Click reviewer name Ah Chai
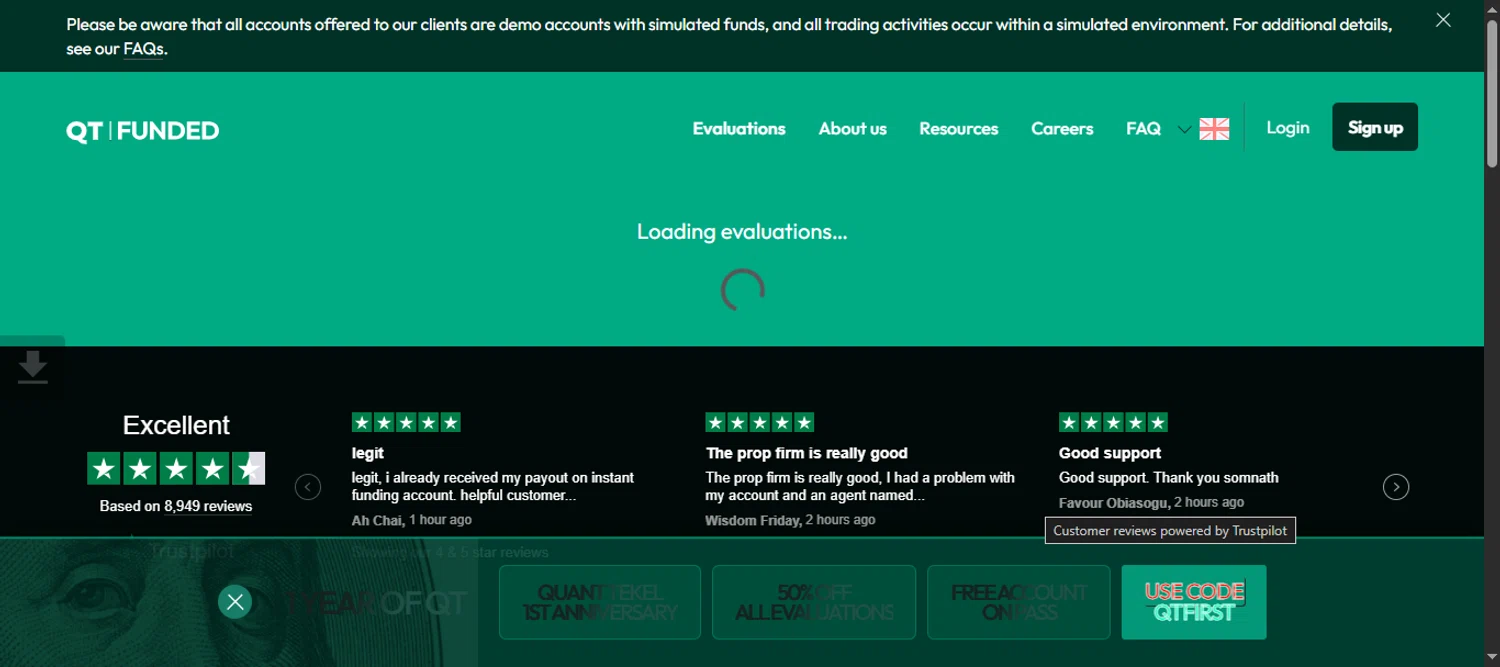 [377, 520]
